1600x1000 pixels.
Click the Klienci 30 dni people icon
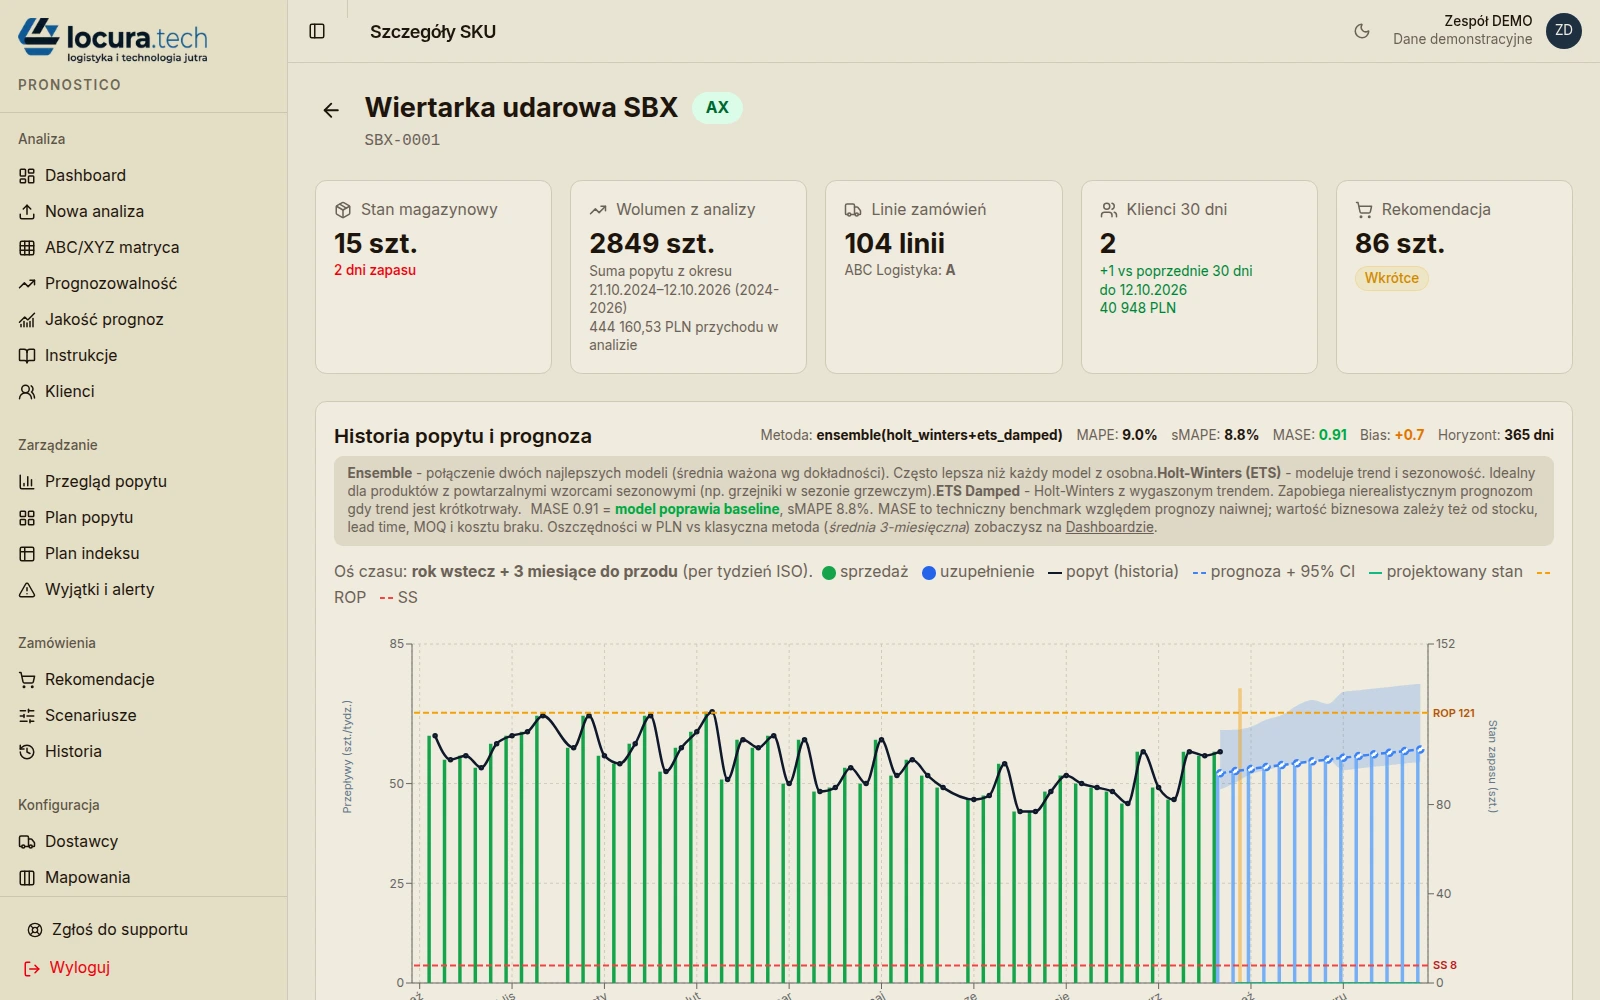click(1109, 210)
